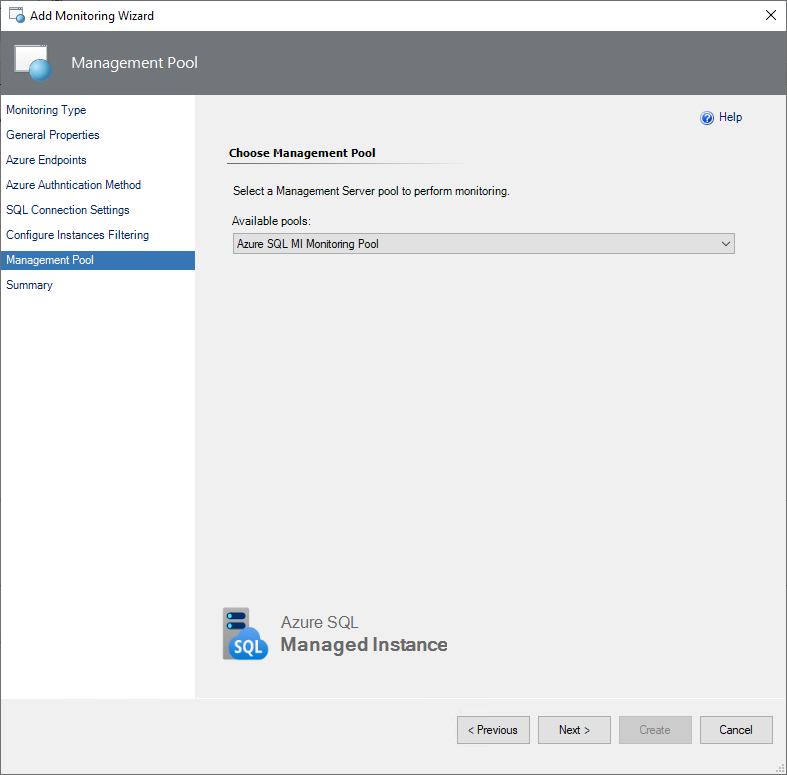
Task: Jump to Configure Instances Filtering step
Action: click(77, 235)
